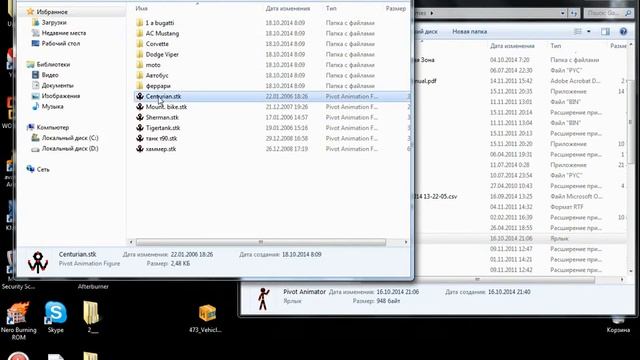Sort by Размер column in front window
640x360 pixels.
click(396, 8)
